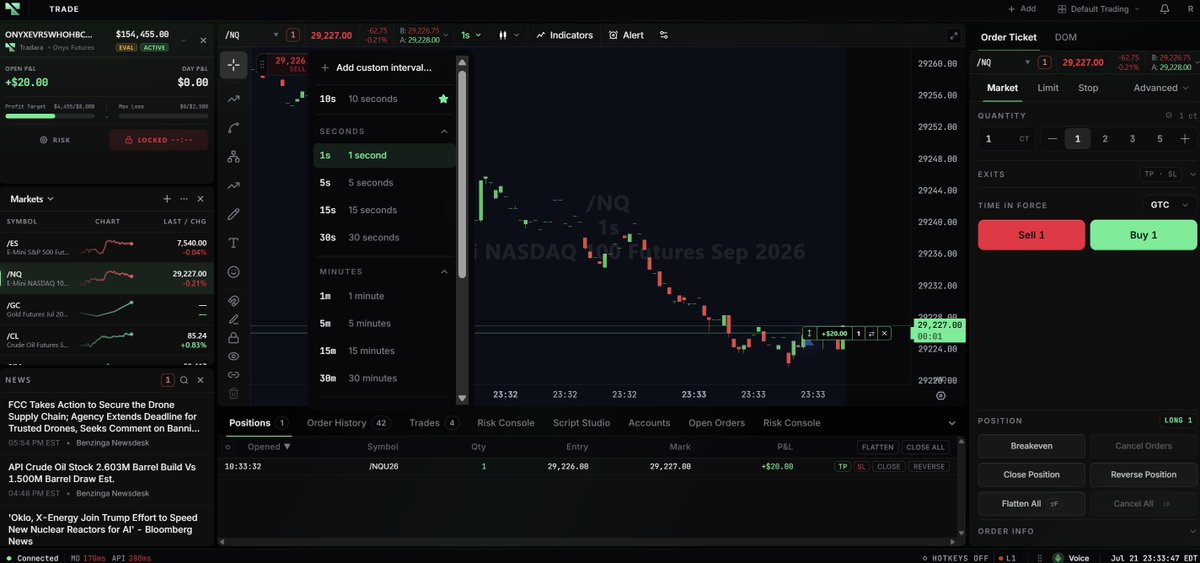This screenshot has width=1200, height=563.
Task: Toggle drawings visibility eye in toolbar
Action: tap(233, 356)
